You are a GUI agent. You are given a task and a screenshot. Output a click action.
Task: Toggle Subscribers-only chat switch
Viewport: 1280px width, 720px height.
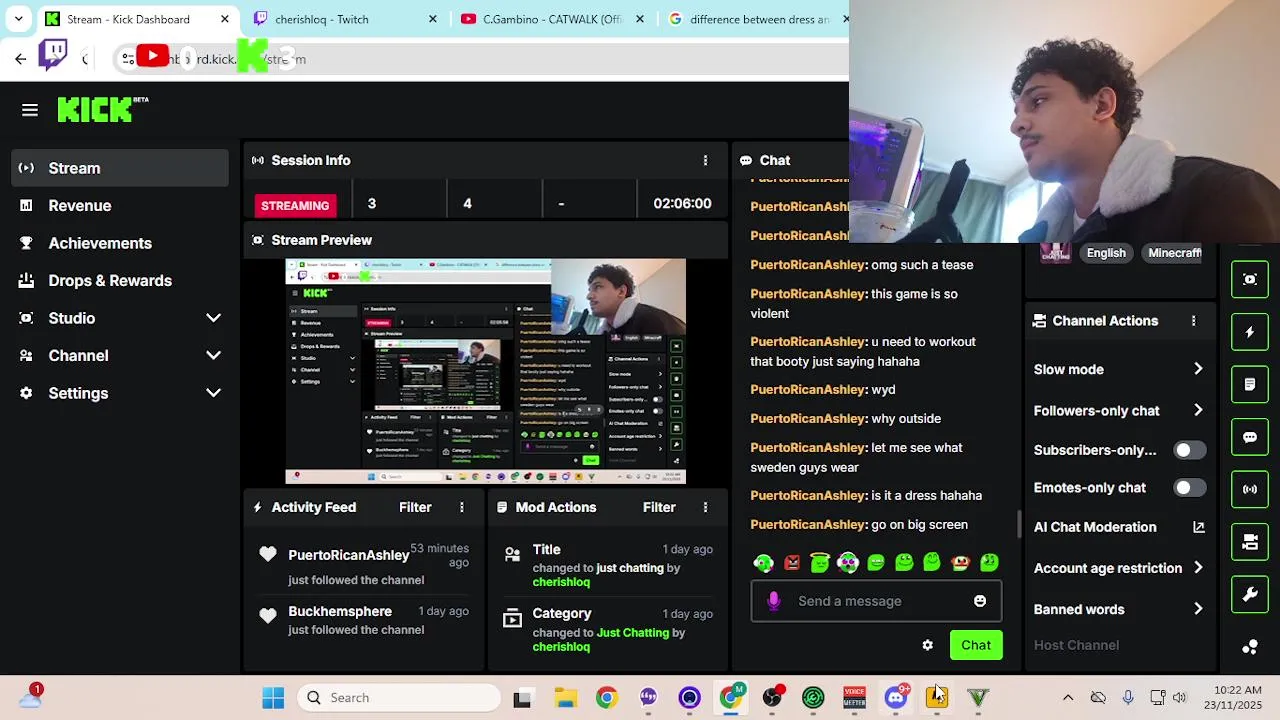pos(1188,450)
